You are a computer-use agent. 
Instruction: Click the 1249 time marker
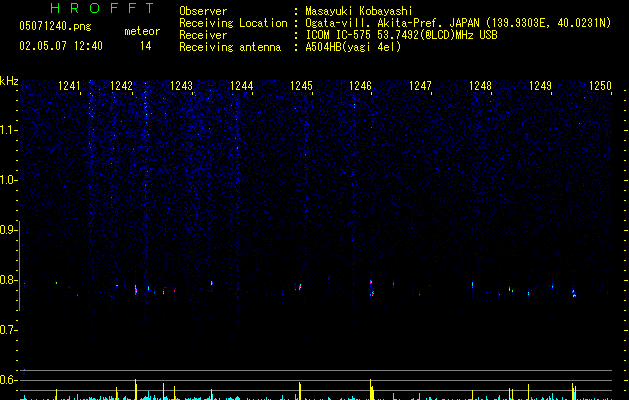point(540,86)
